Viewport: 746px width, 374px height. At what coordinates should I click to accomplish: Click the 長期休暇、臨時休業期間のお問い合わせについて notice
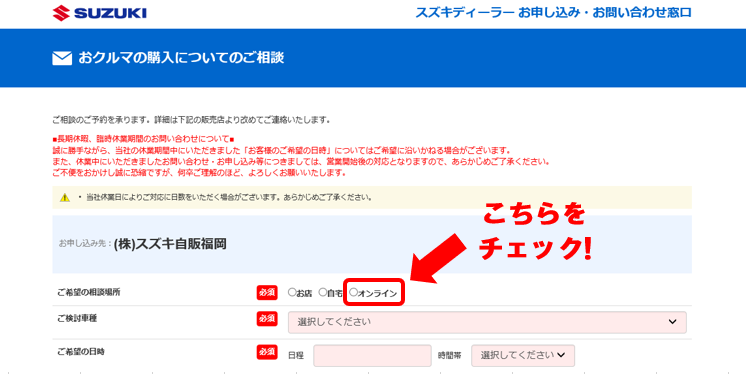point(143,139)
